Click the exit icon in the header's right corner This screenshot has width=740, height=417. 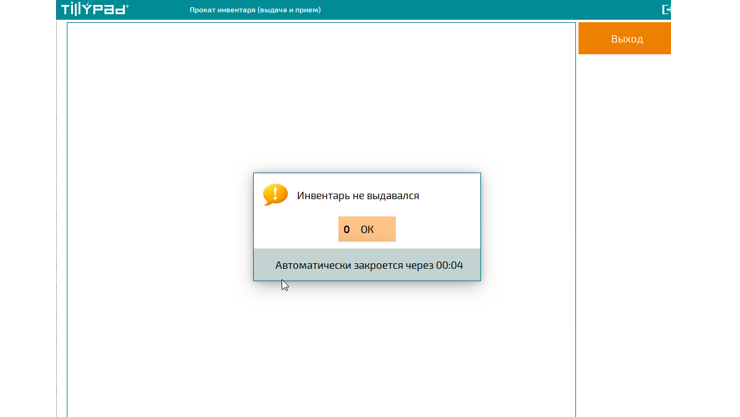pyautogui.click(x=666, y=10)
